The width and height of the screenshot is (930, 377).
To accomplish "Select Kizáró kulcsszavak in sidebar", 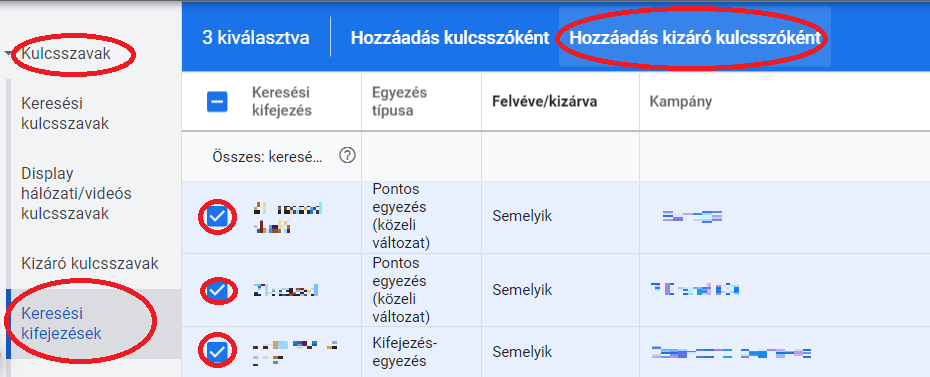I will click(90, 263).
